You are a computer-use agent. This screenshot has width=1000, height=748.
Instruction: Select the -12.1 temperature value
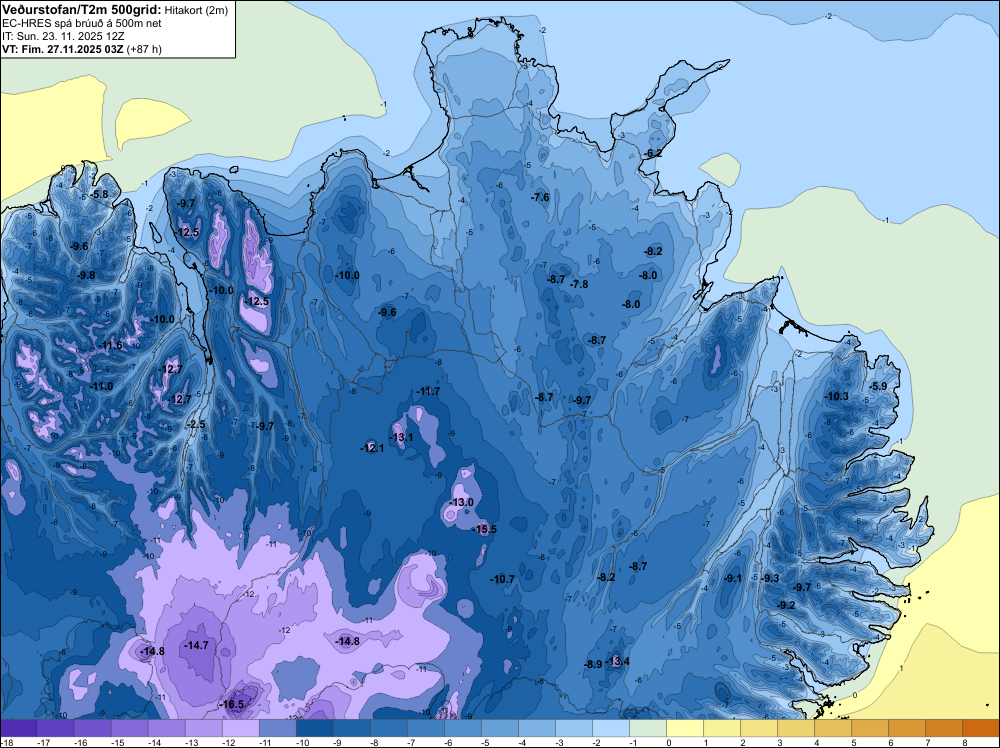[x=372, y=448]
